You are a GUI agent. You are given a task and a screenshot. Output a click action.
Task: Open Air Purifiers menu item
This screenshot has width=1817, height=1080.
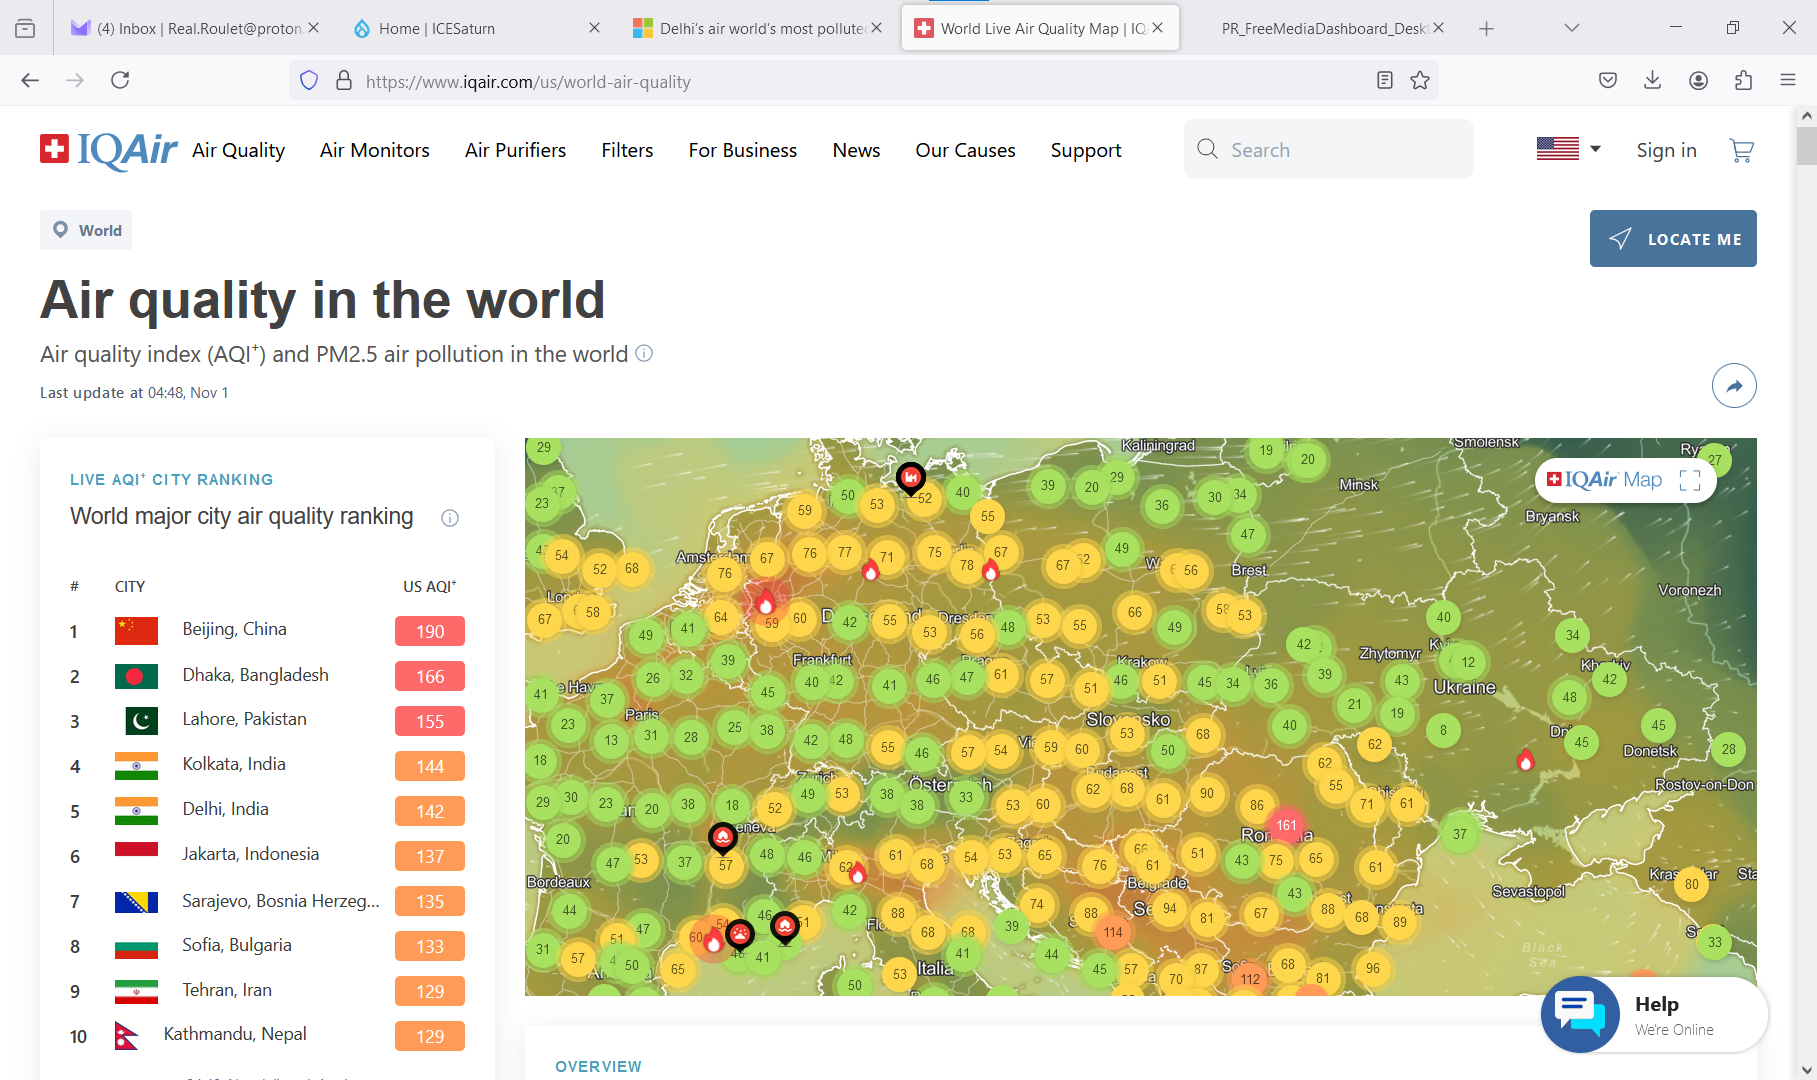[x=515, y=150]
